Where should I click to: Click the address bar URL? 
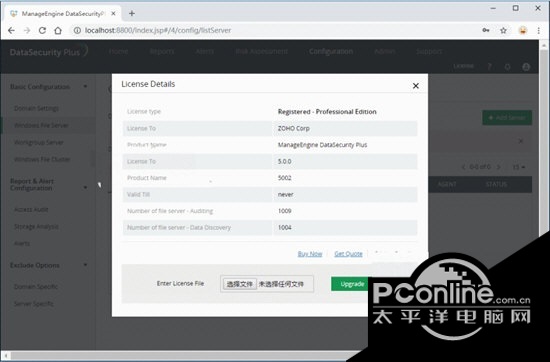pos(158,31)
